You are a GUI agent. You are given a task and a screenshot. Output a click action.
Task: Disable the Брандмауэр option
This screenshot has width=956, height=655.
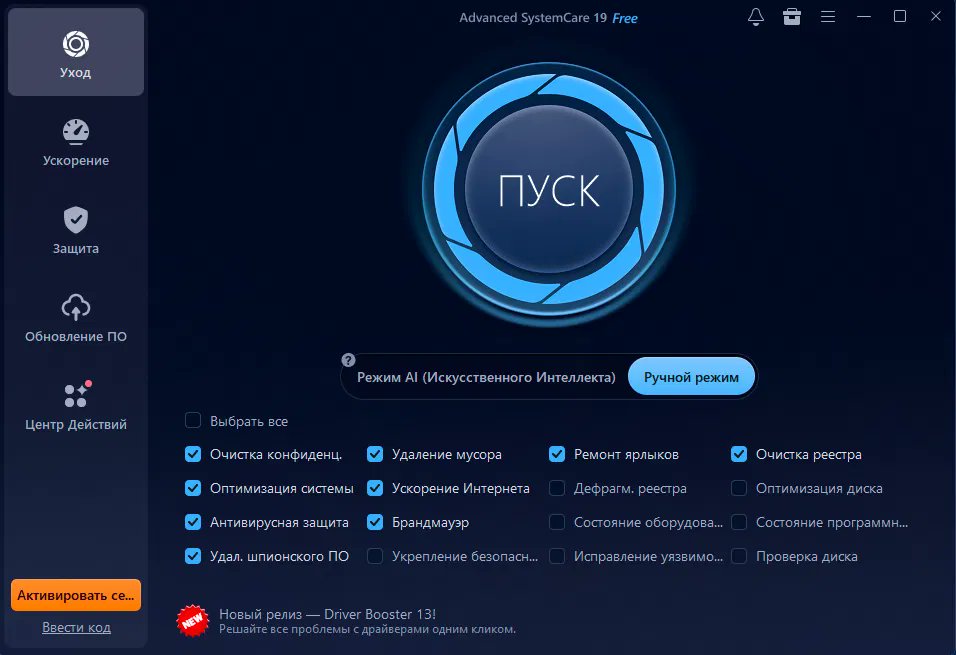[375, 522]
